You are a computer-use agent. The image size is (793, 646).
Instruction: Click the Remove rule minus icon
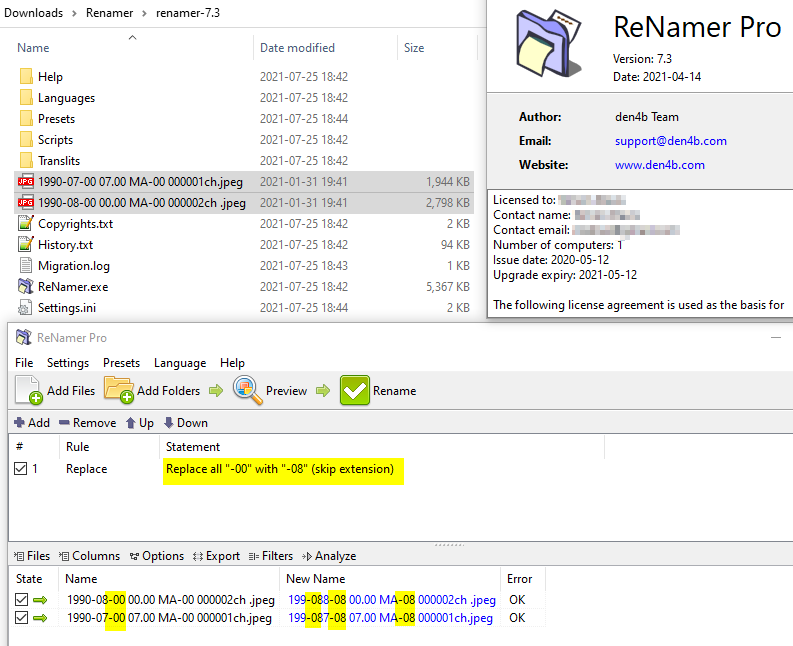(x=64, y=422)
